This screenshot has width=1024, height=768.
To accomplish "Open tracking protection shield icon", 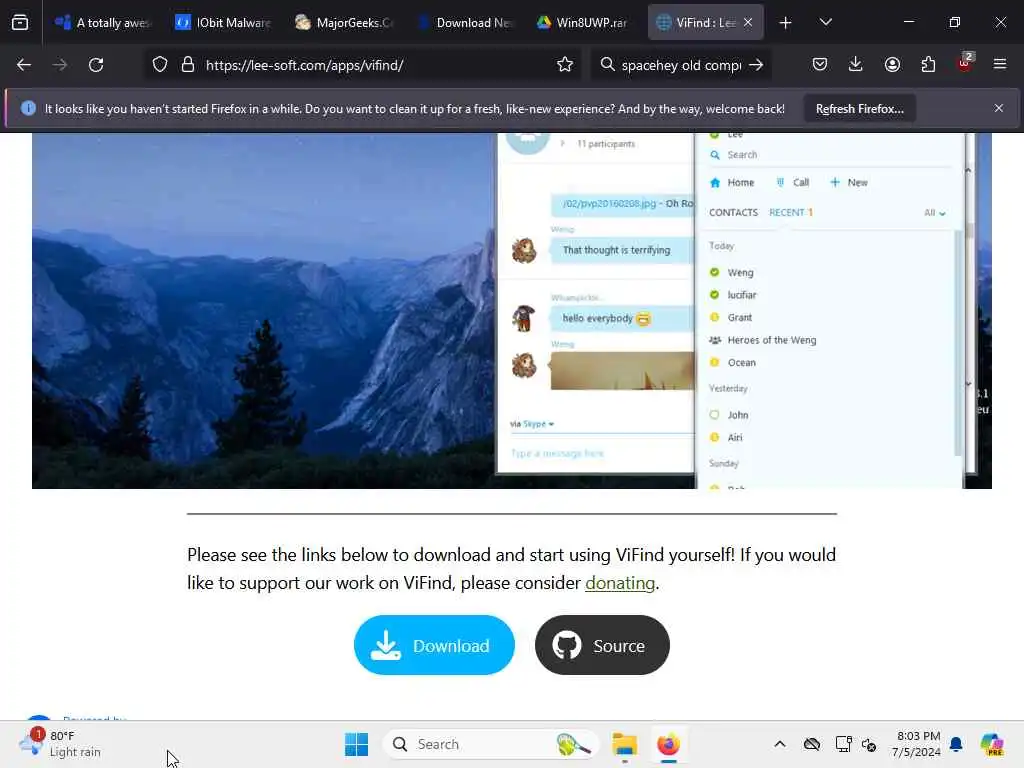I will (x=160, y=65).
